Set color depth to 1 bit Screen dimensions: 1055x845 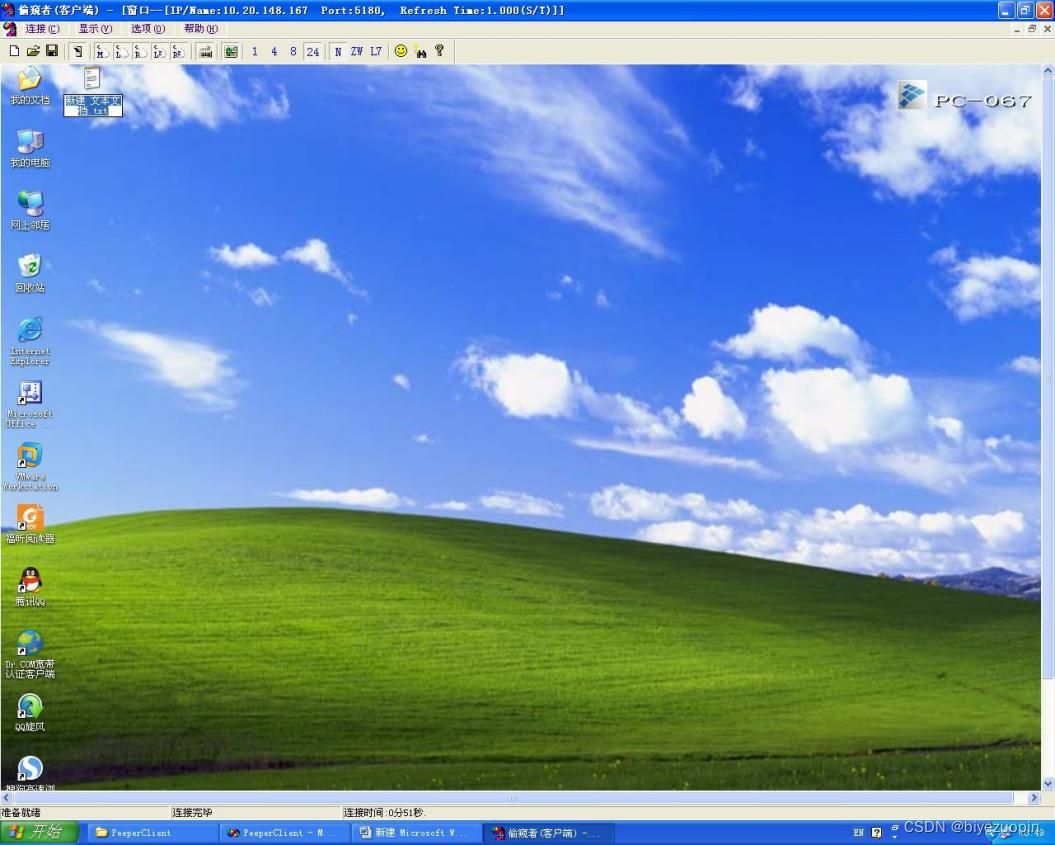255,51
